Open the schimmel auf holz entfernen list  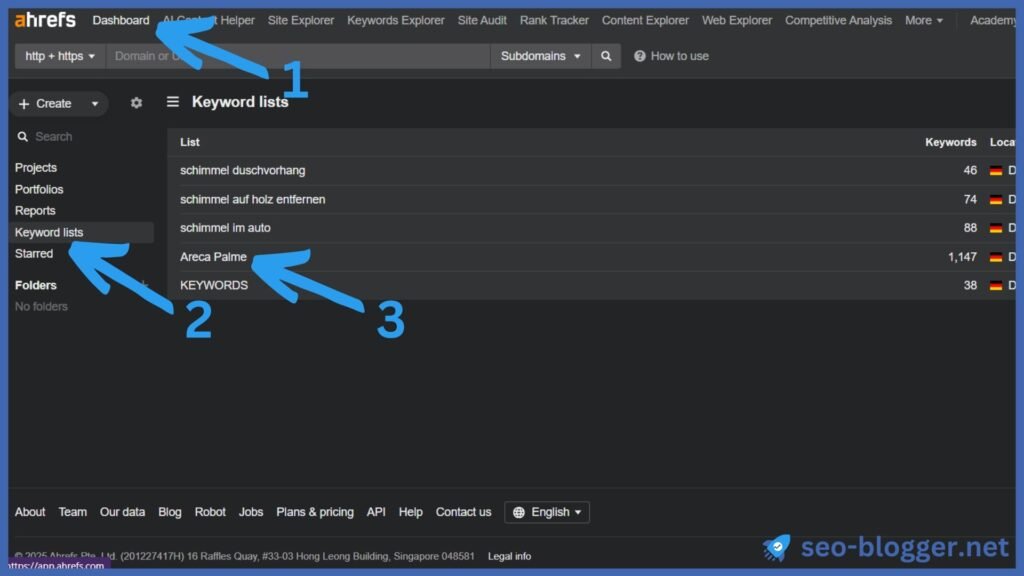coord(253,199)
